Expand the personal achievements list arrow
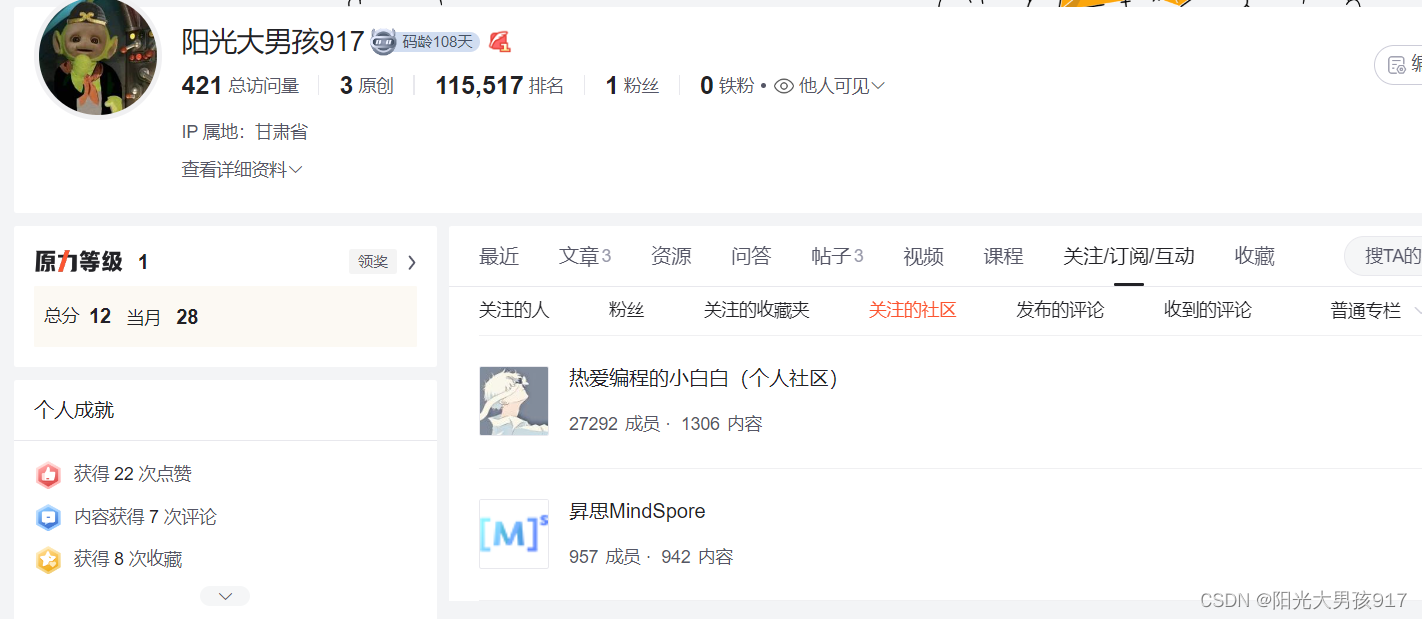This screenshot has height=619, width=1422. click(x=225, y=596)
